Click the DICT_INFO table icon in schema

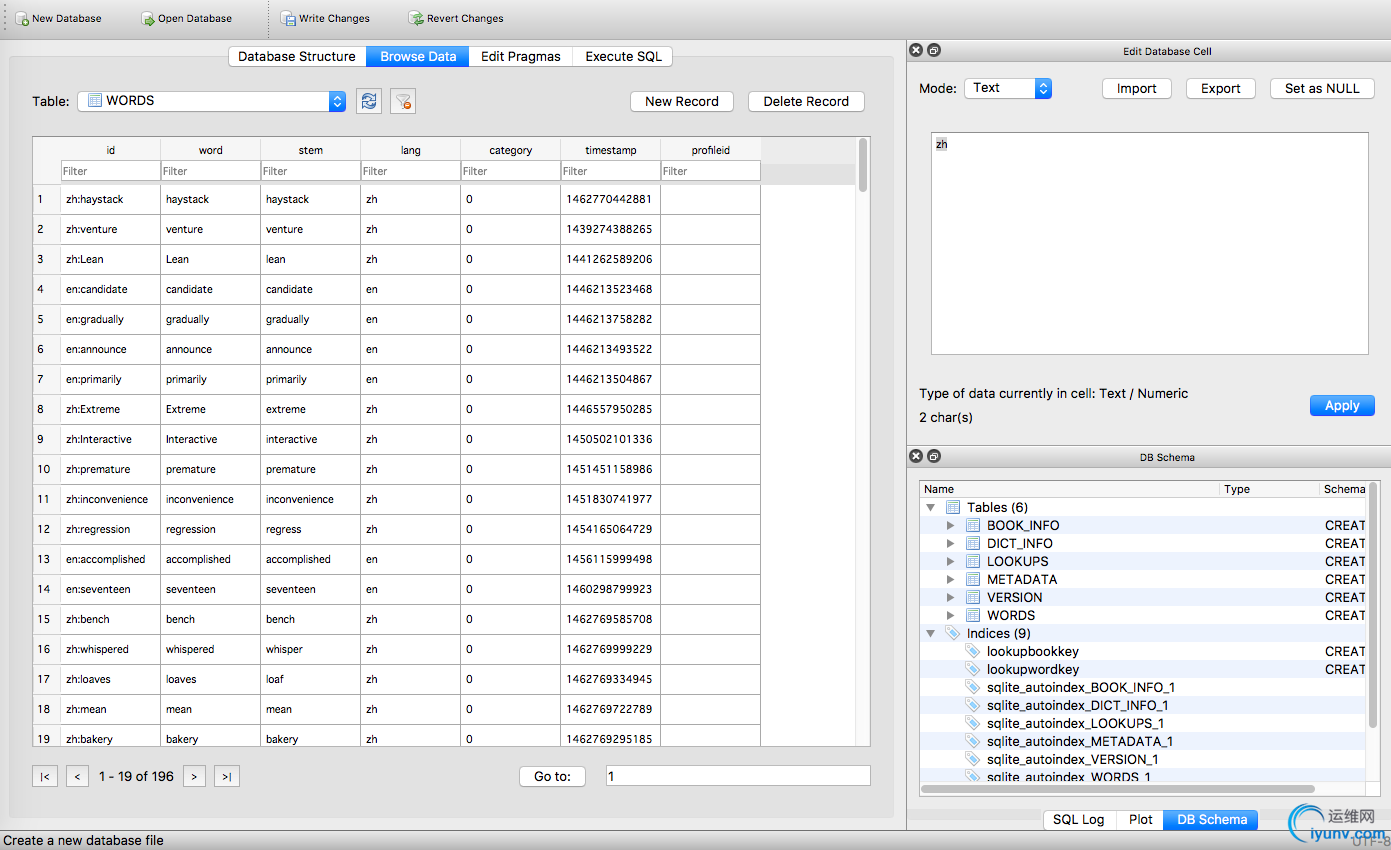973,544
